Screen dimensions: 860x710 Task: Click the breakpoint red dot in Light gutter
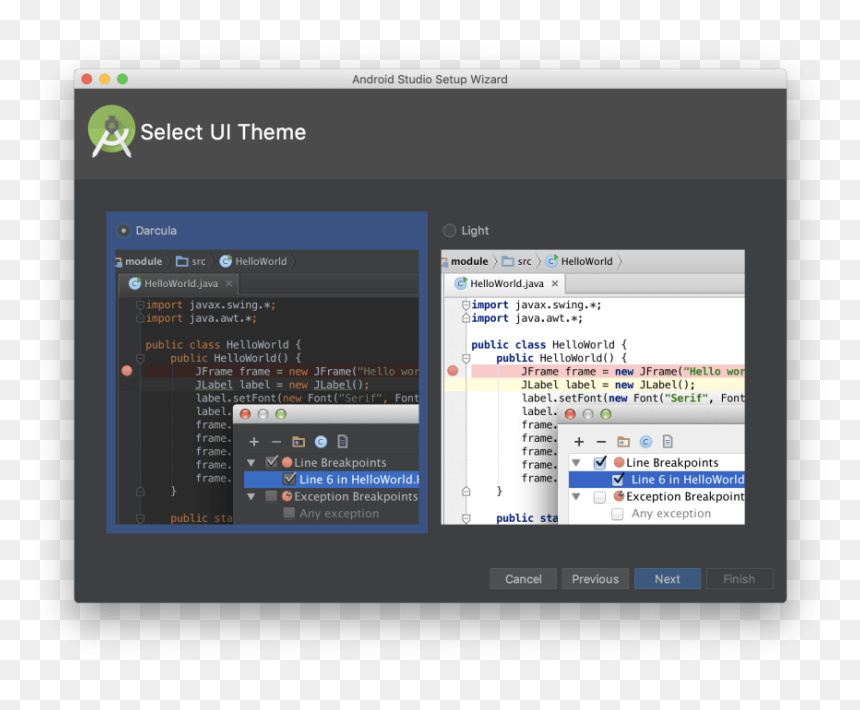pos(452,371)
